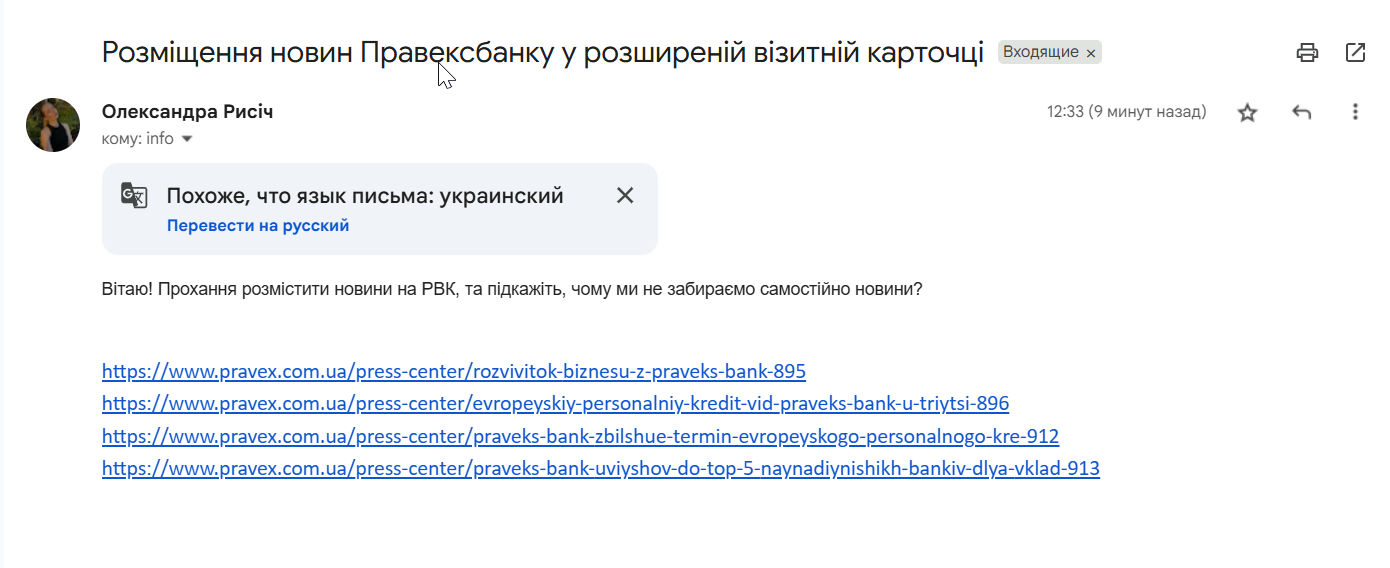Dismiss the language detection banner

click(x=625, y=195)
